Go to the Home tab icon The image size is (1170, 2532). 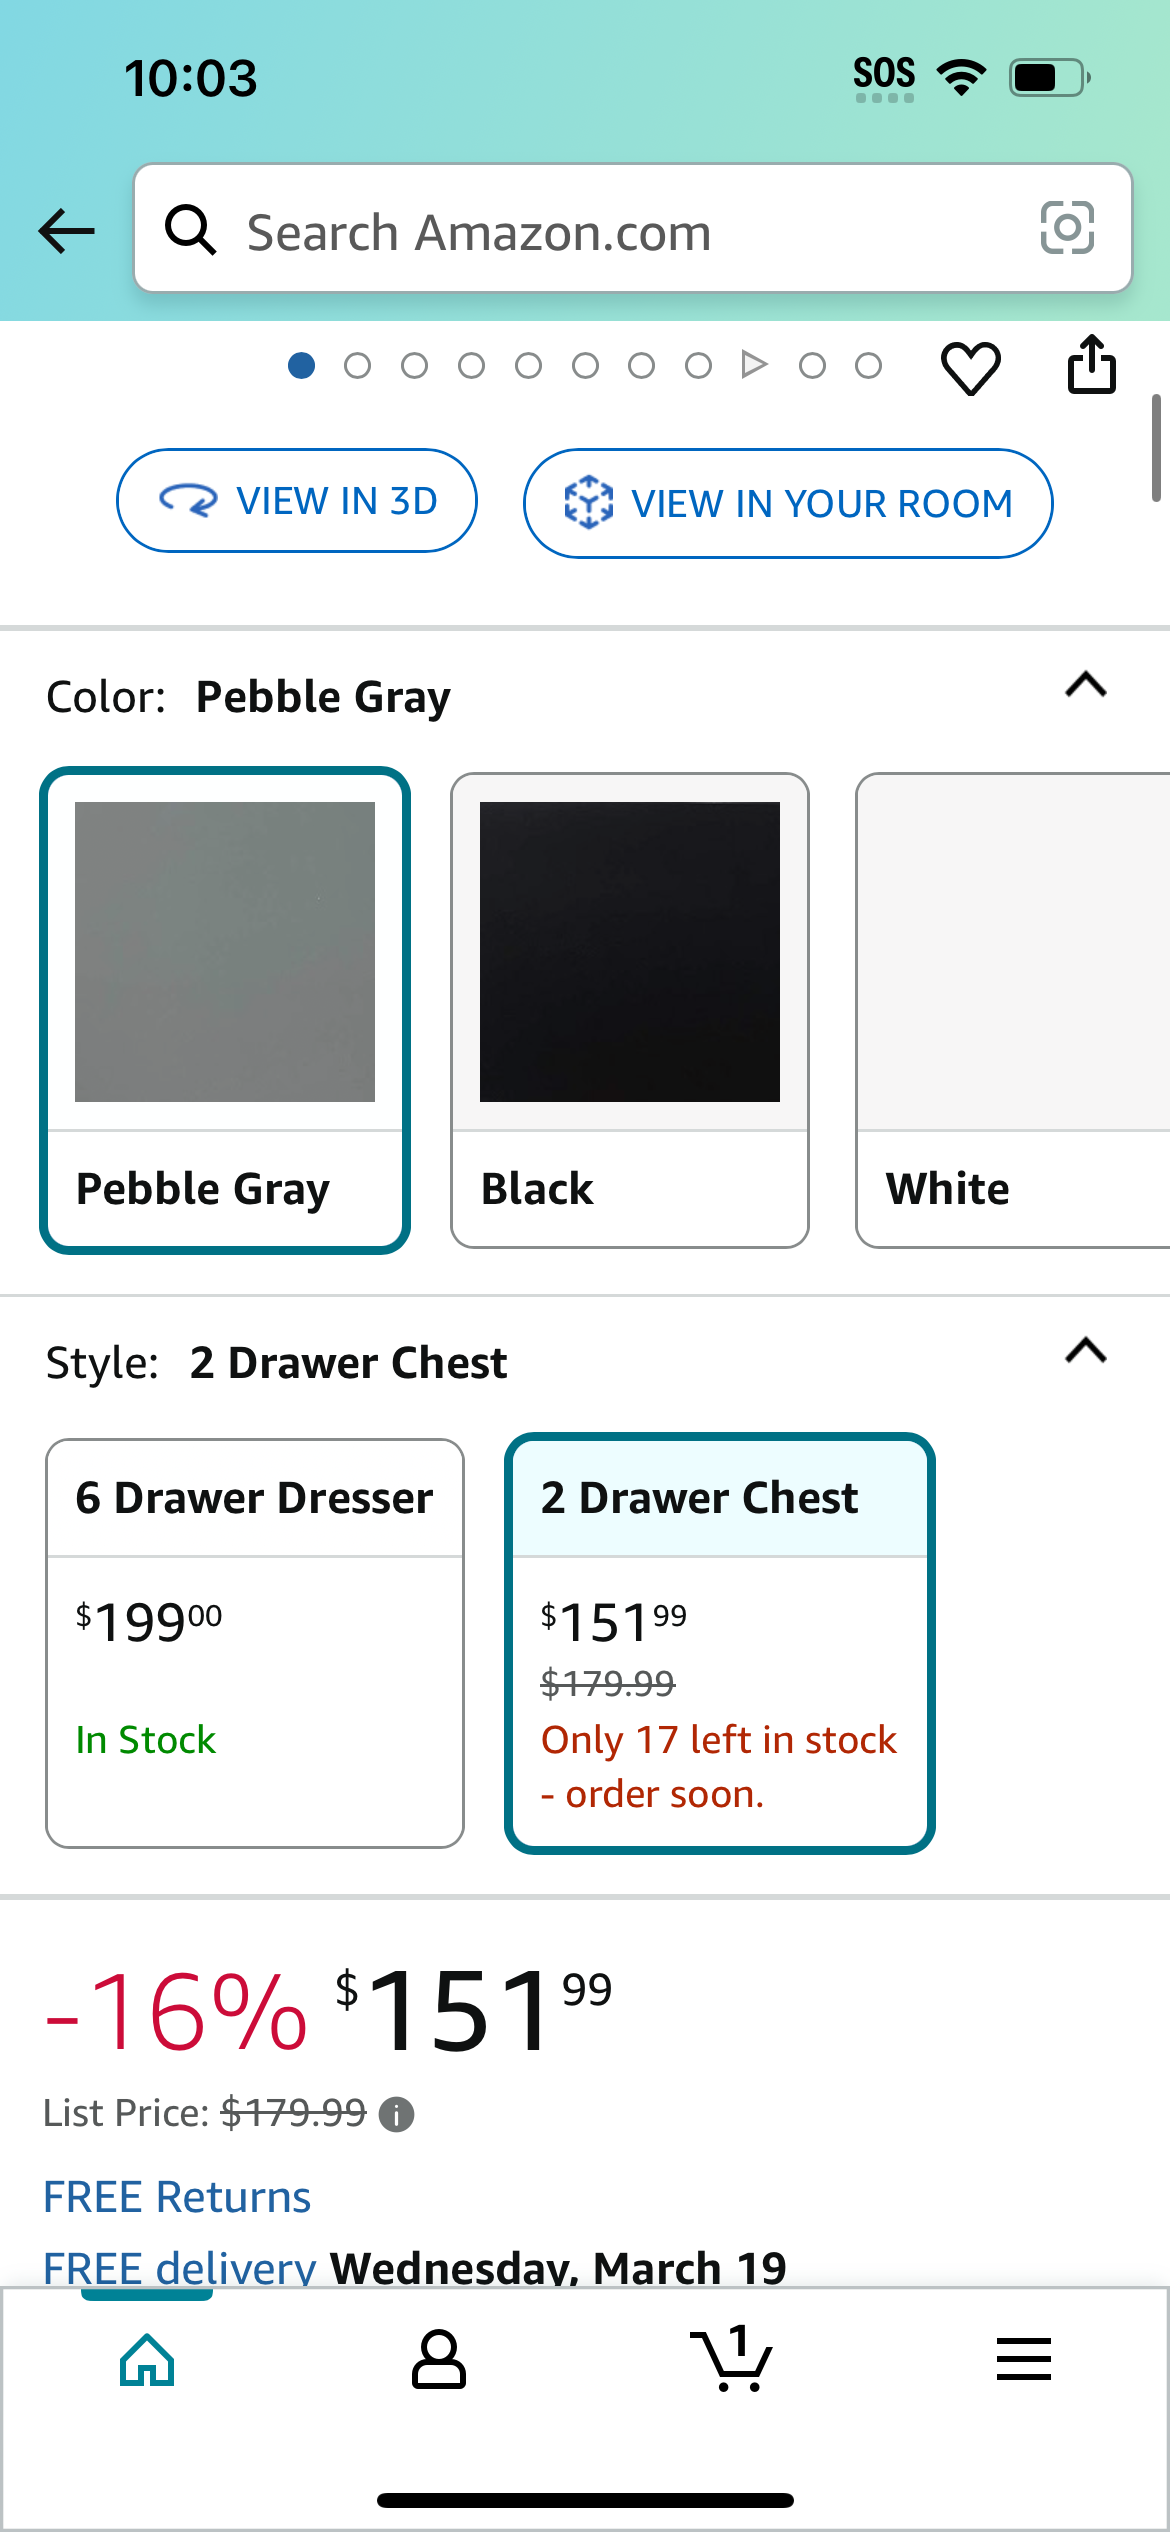147,2360
